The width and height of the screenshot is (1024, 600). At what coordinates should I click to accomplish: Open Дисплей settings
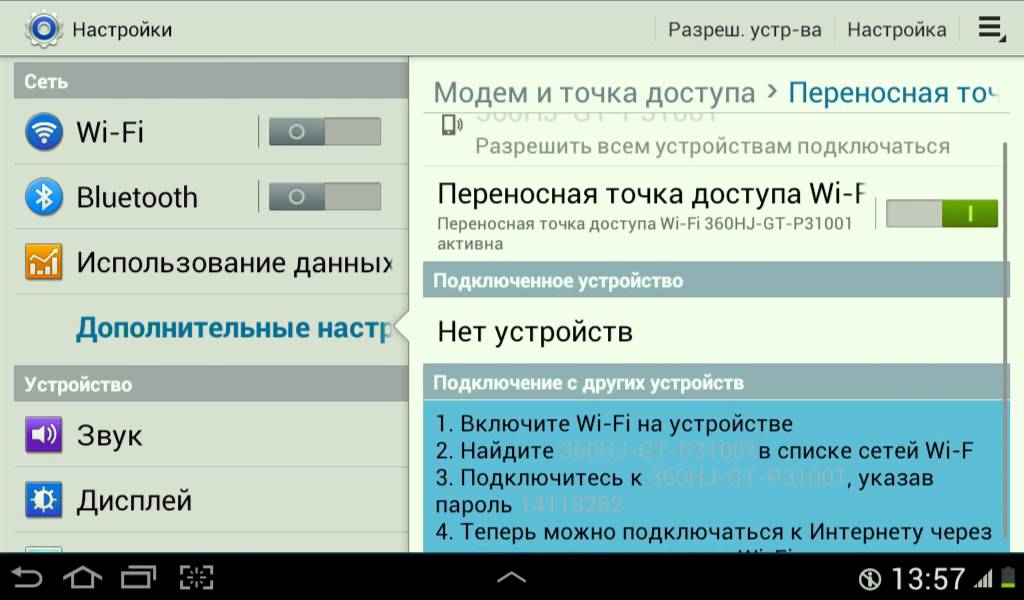[211, 500]
